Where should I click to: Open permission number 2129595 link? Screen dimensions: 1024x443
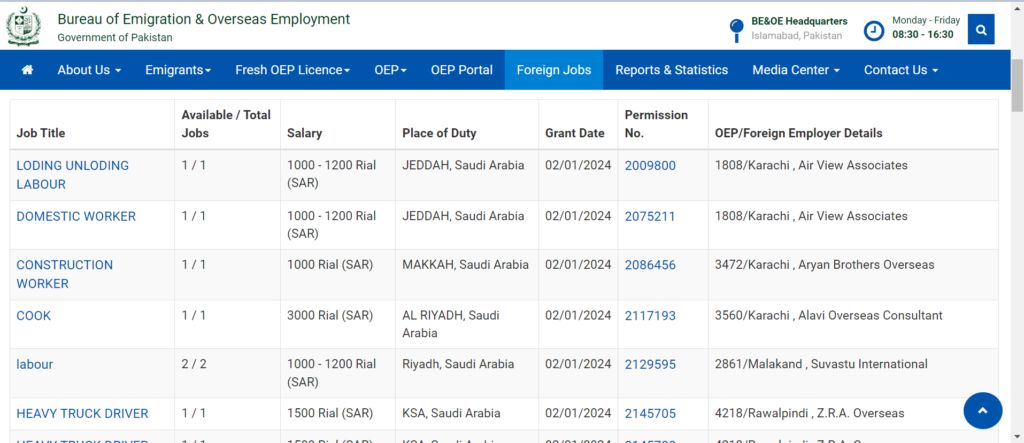pyautogui.click(x=650, y=364)
